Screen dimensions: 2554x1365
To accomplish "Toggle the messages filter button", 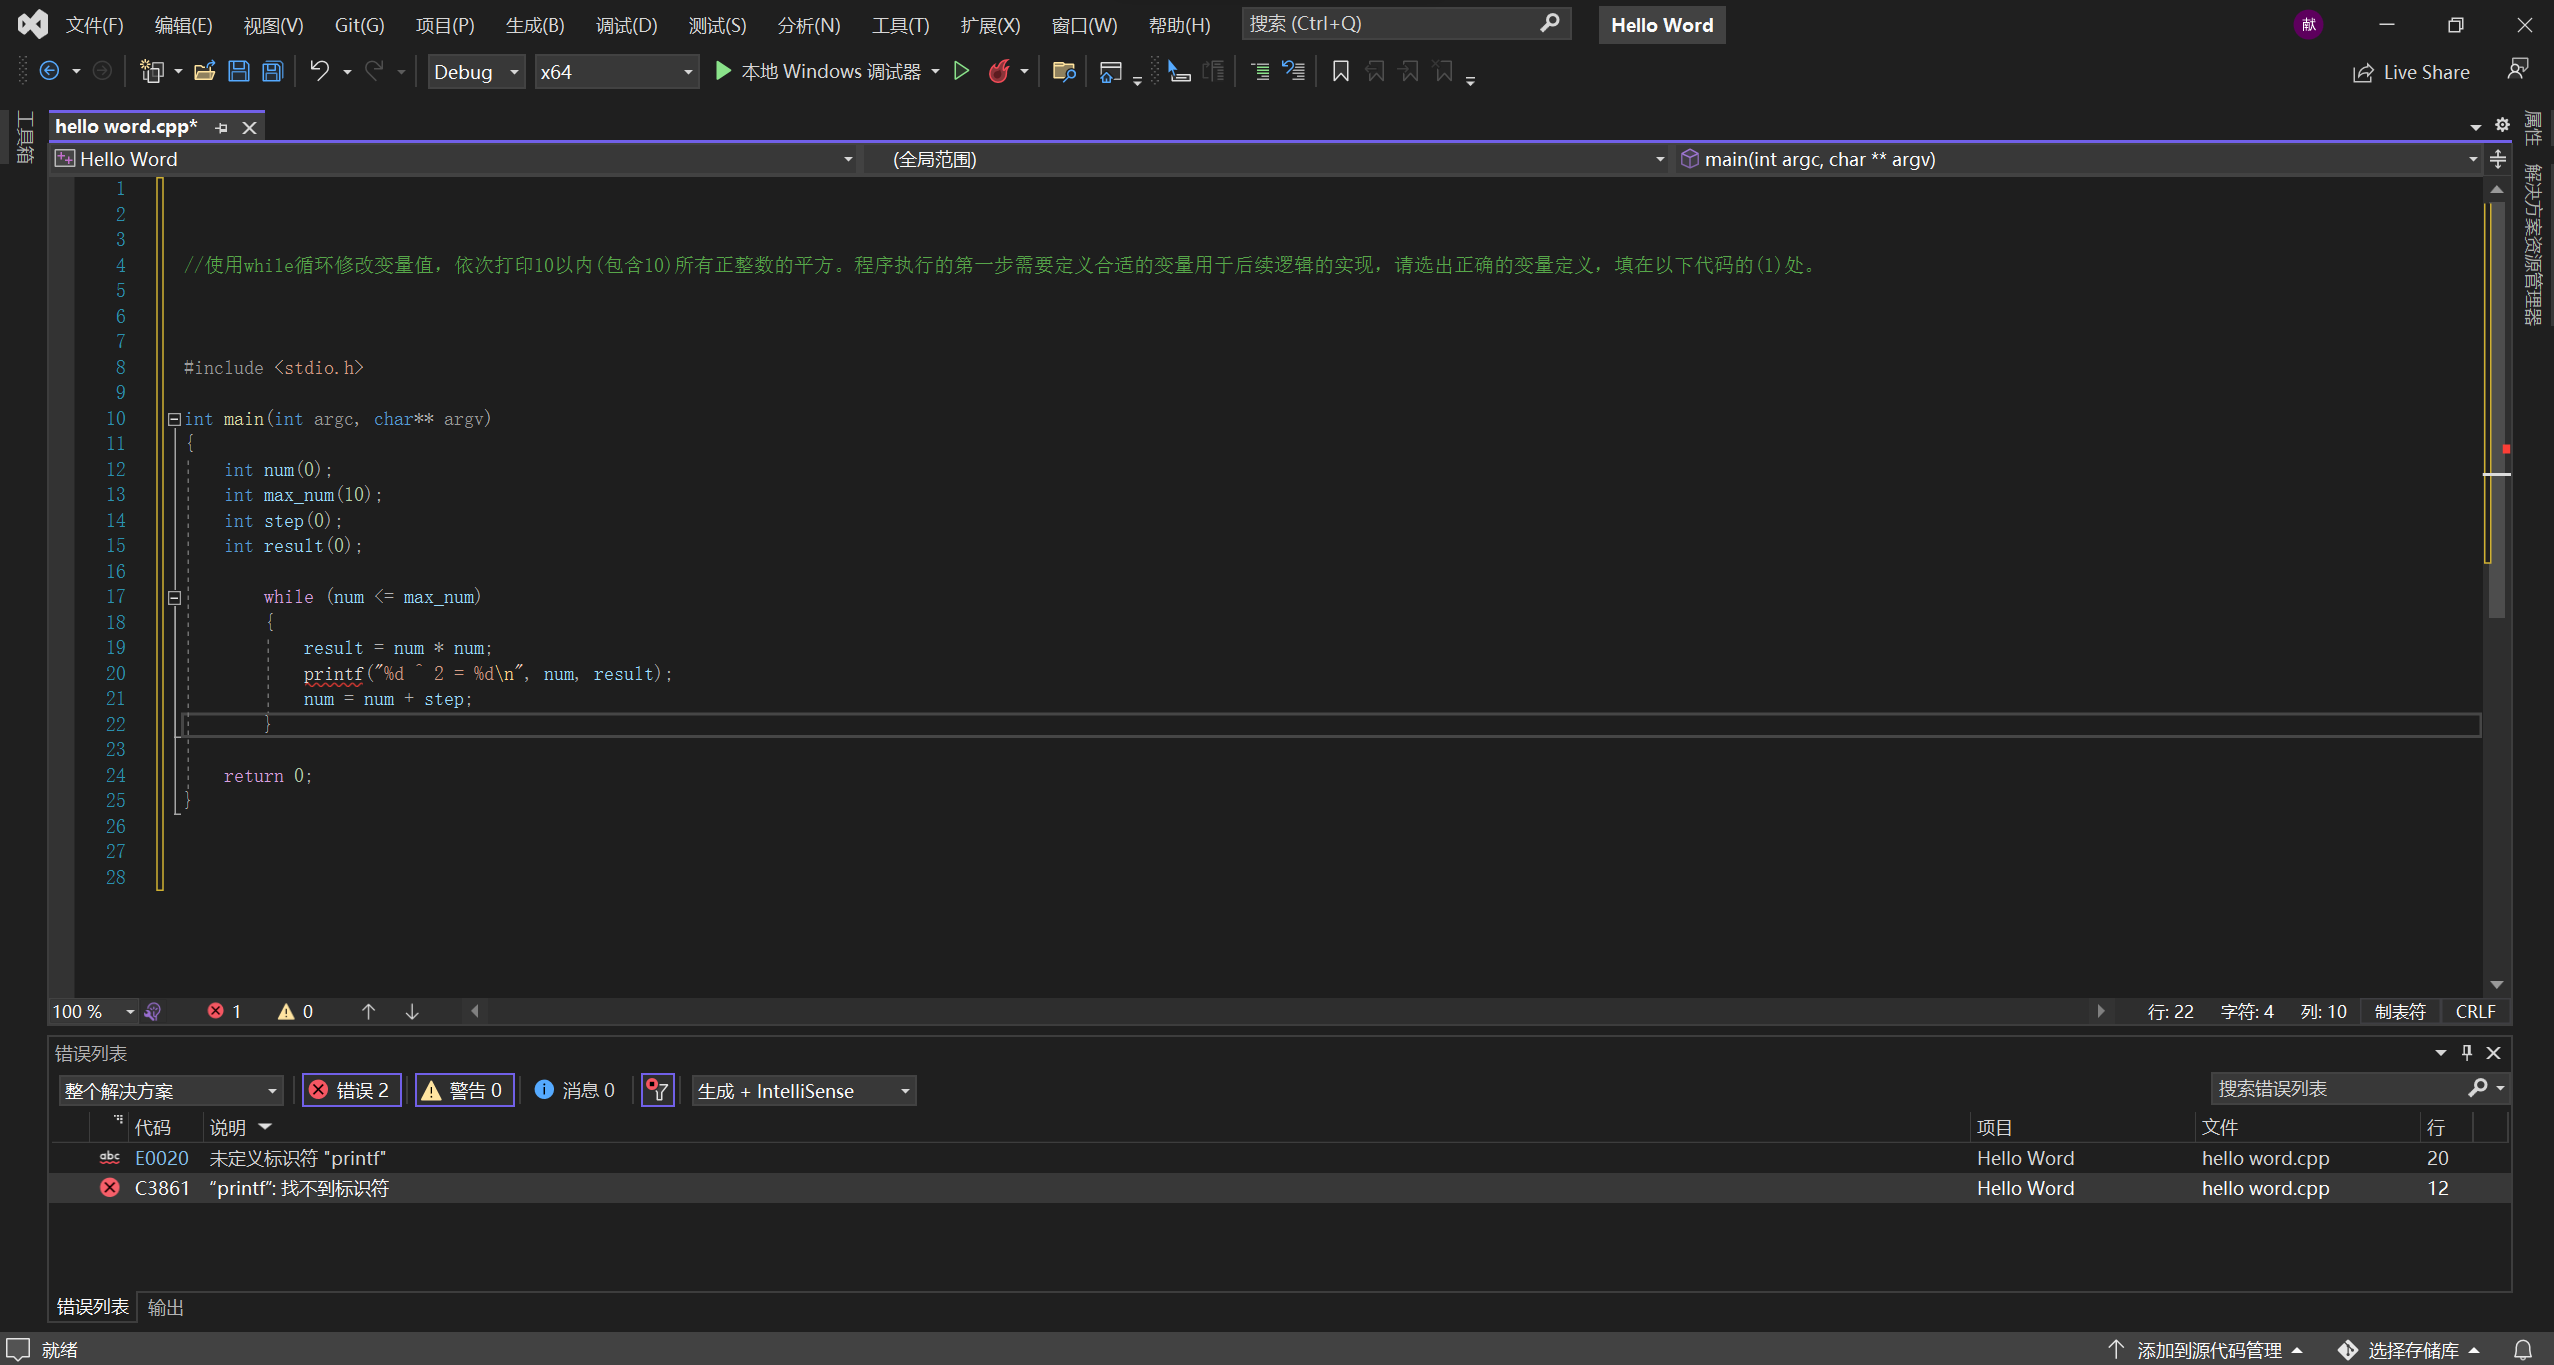I will click(x=575, y=1090).
